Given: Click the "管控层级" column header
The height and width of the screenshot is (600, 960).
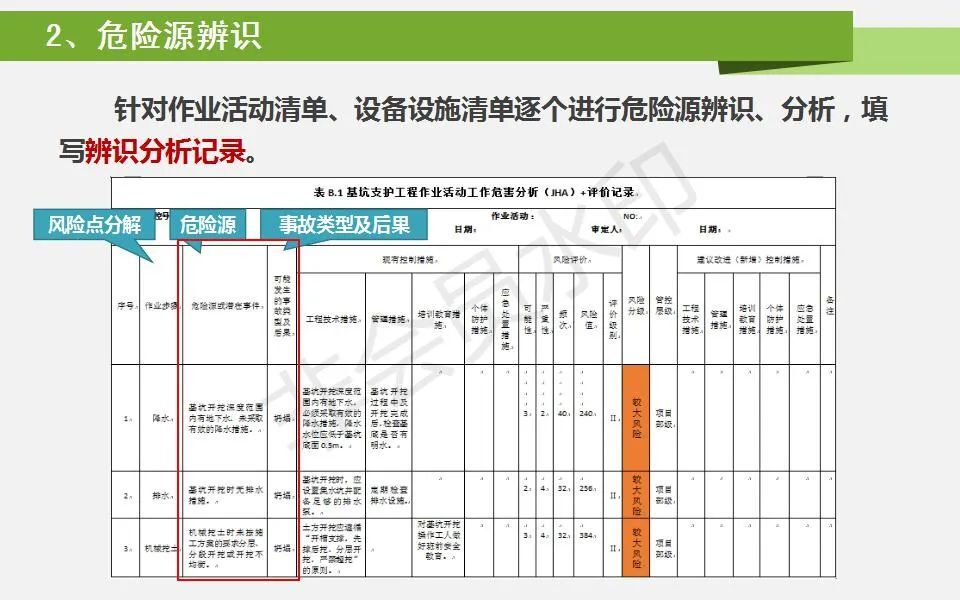Looking at the screenshot, I should [663, 306].
